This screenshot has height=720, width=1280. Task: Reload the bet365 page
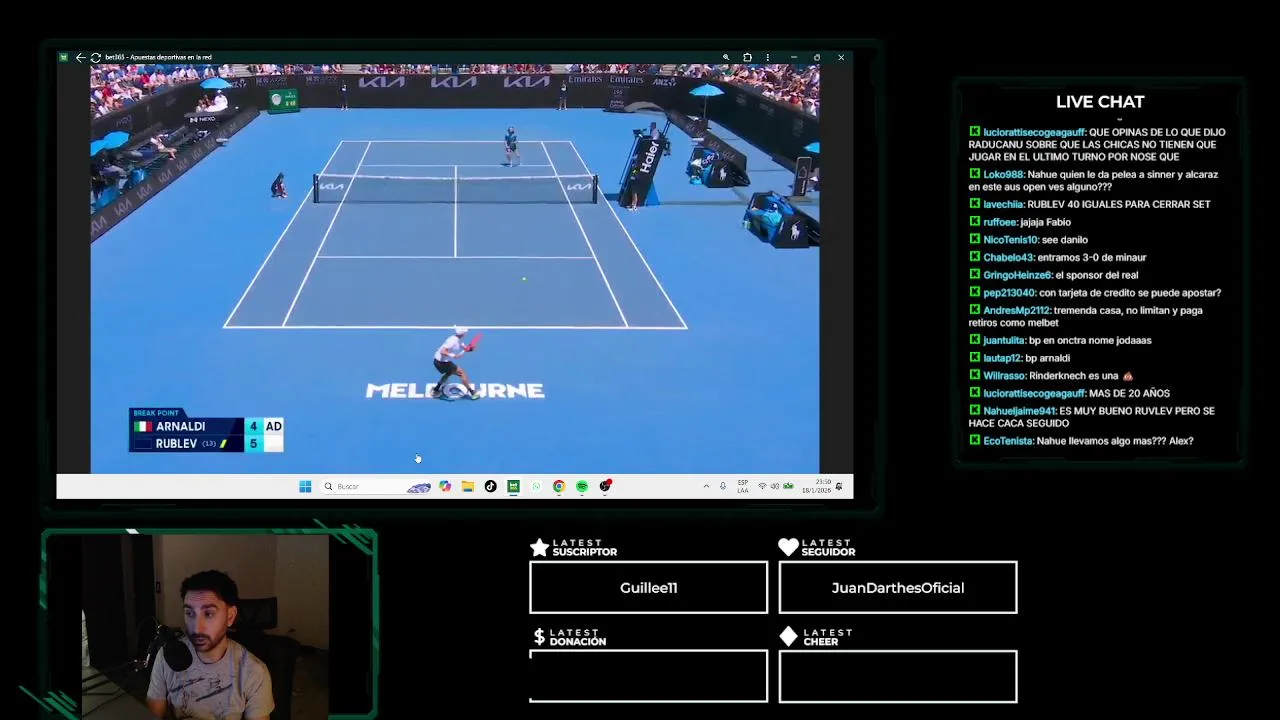pyautogui.click(x=95, y=57)
